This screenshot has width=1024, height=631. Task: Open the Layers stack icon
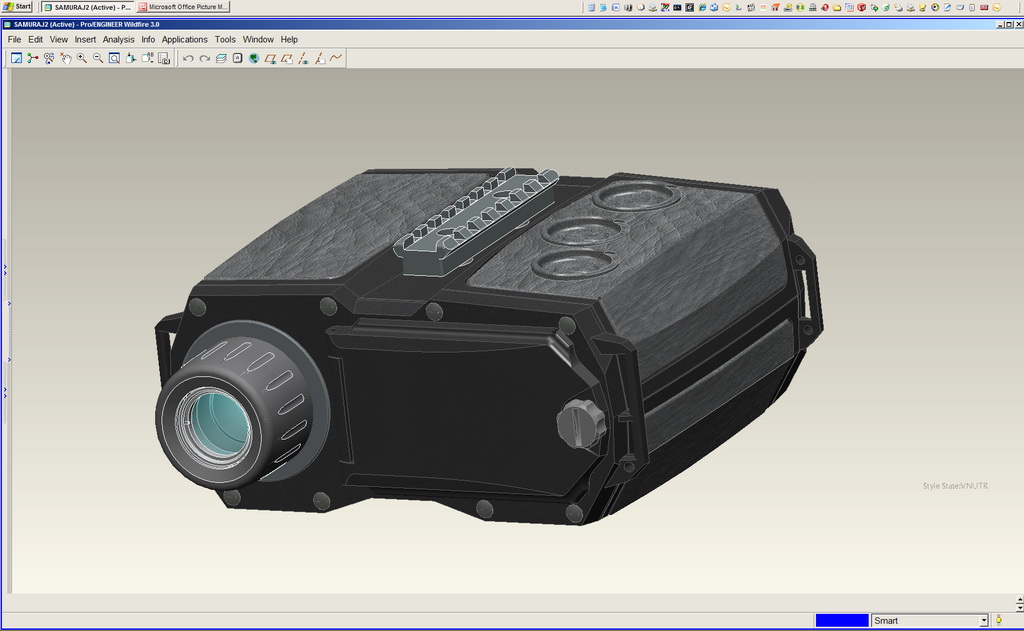click(x=221, y=58)
